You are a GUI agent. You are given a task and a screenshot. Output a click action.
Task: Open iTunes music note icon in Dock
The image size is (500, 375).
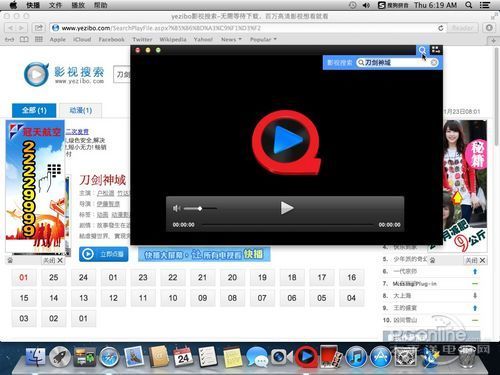(356, 357)
